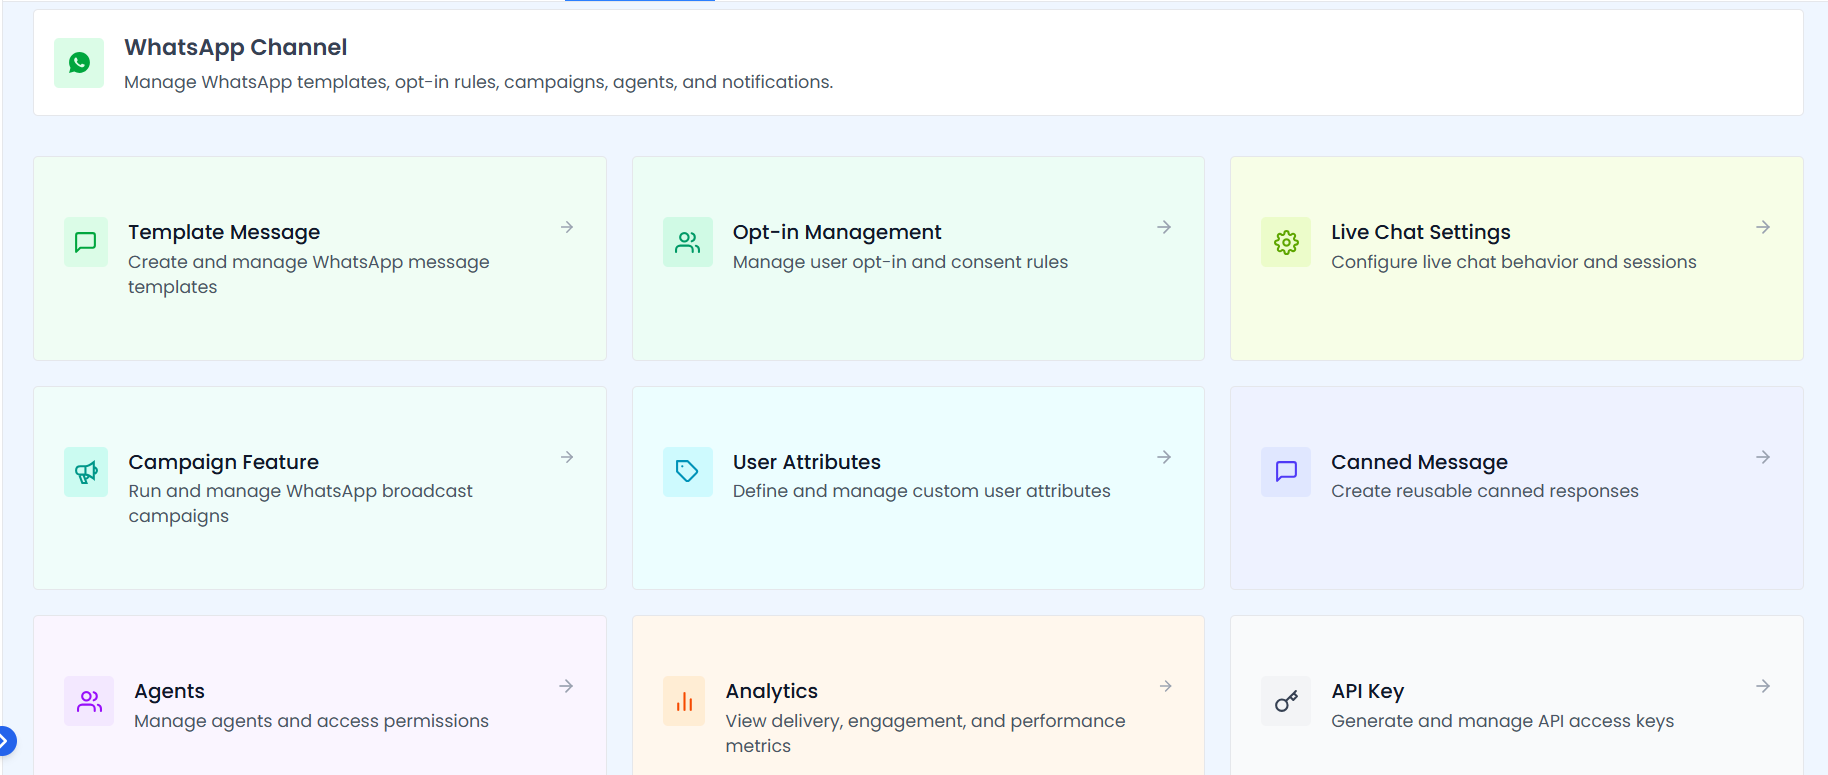Click the User Attributes tag icon
The image size is (1828, 775).
click(687, 472)
